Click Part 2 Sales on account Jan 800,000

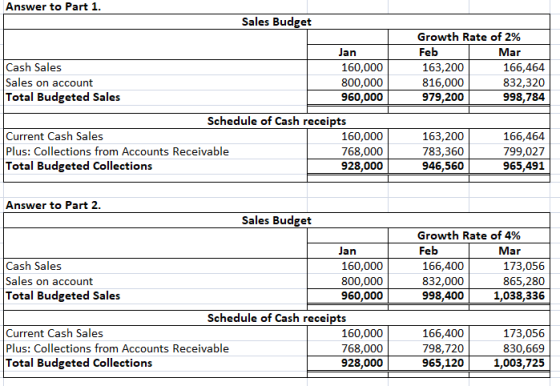348,281
